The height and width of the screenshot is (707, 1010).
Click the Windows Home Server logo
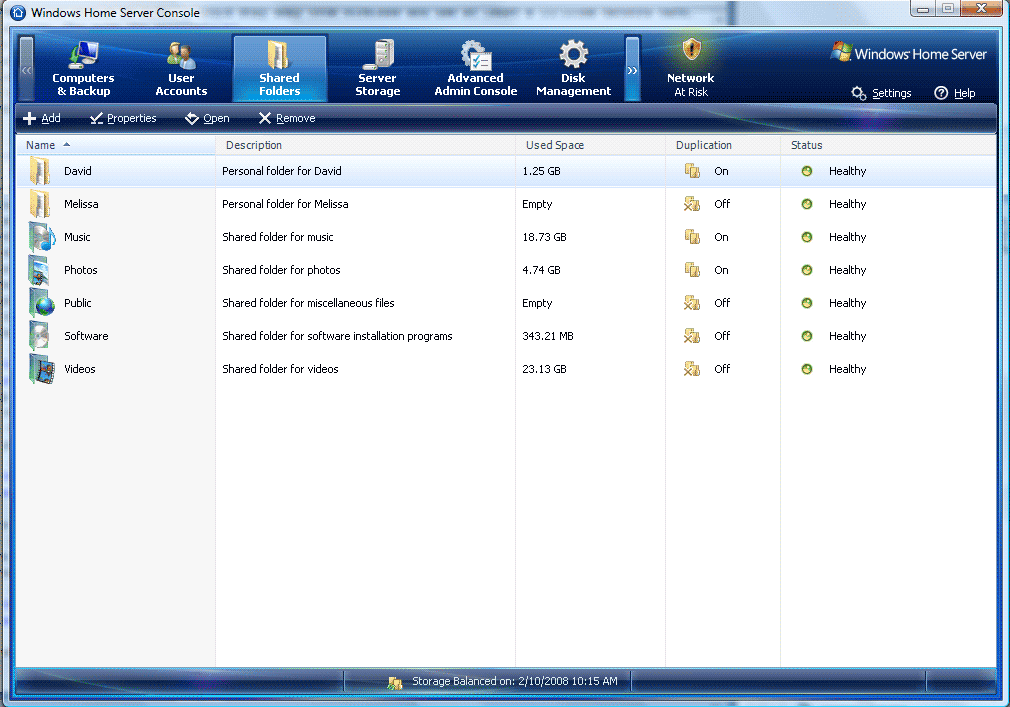[908, 53]
